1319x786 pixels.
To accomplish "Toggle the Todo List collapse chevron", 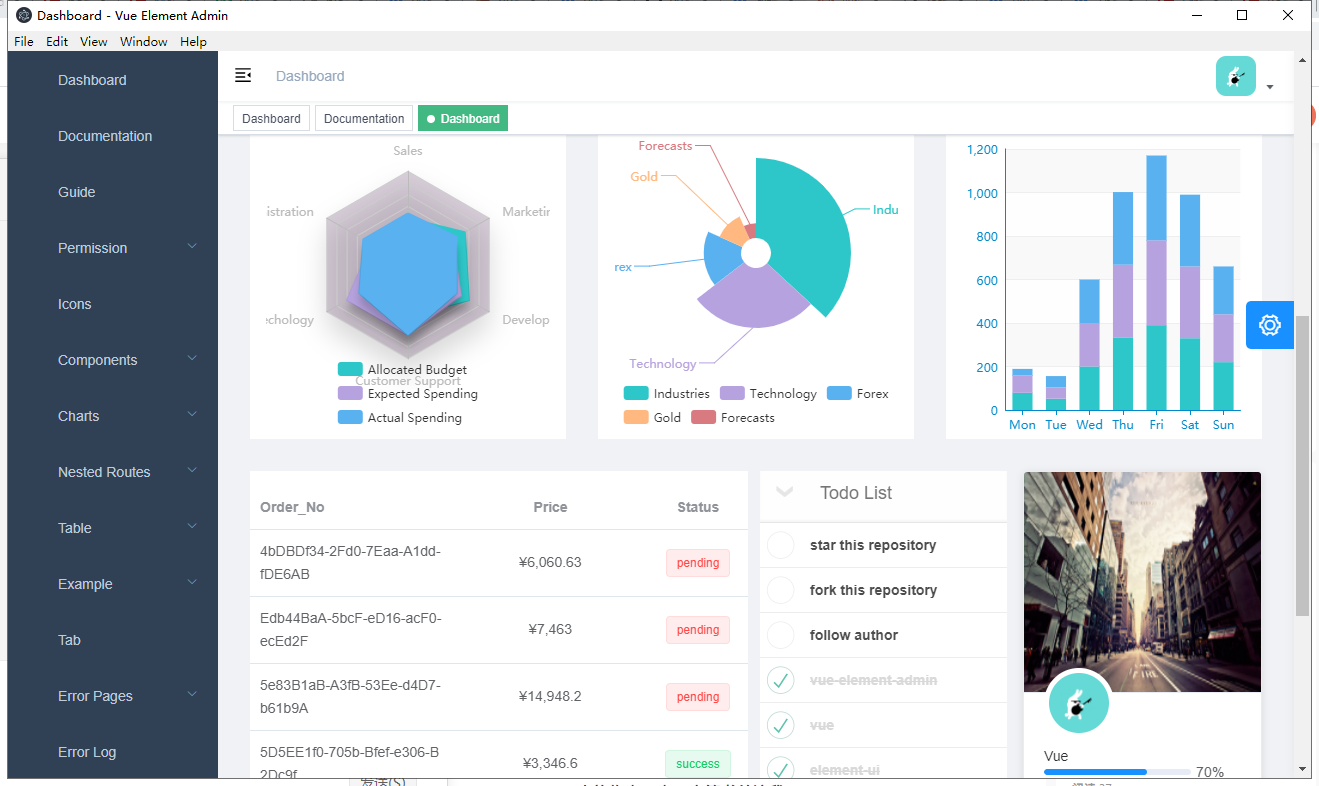I will click(785, 492).
